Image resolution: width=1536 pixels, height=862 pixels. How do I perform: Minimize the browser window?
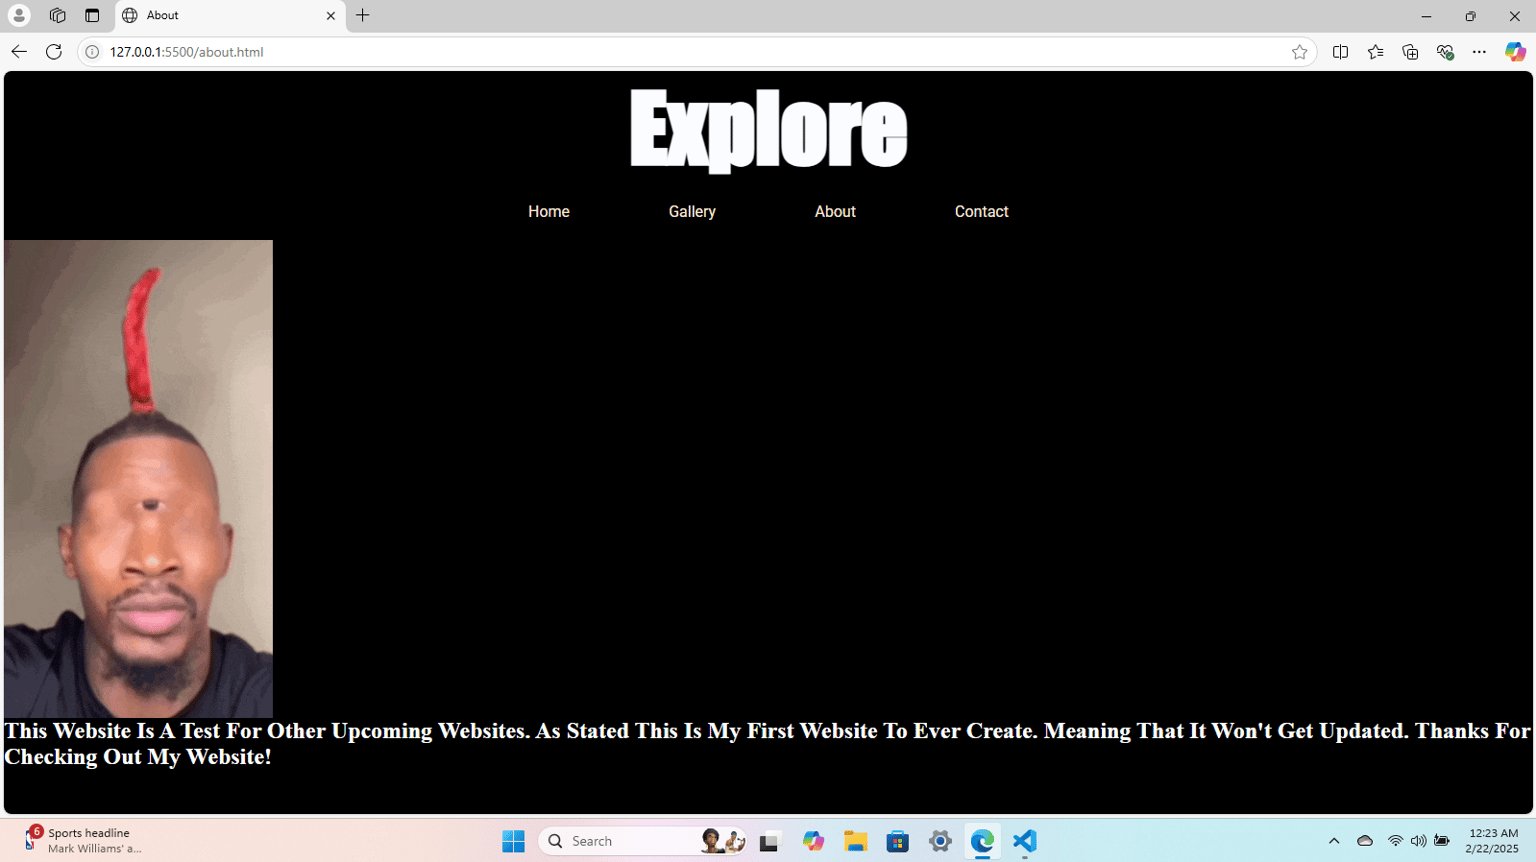coord(1426,16)
